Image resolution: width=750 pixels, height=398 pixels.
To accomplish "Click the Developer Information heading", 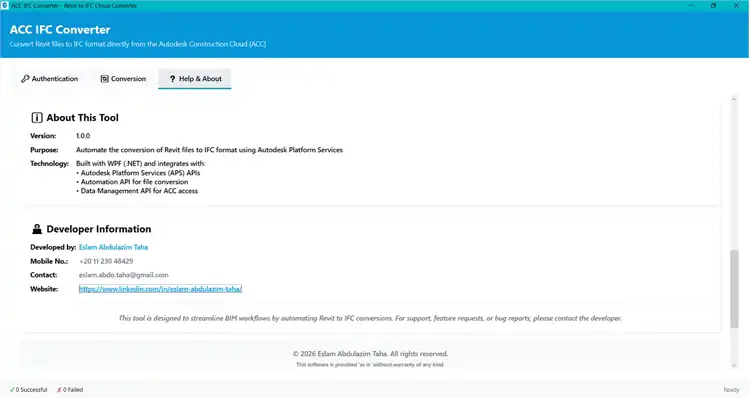I will pos(99,229).
